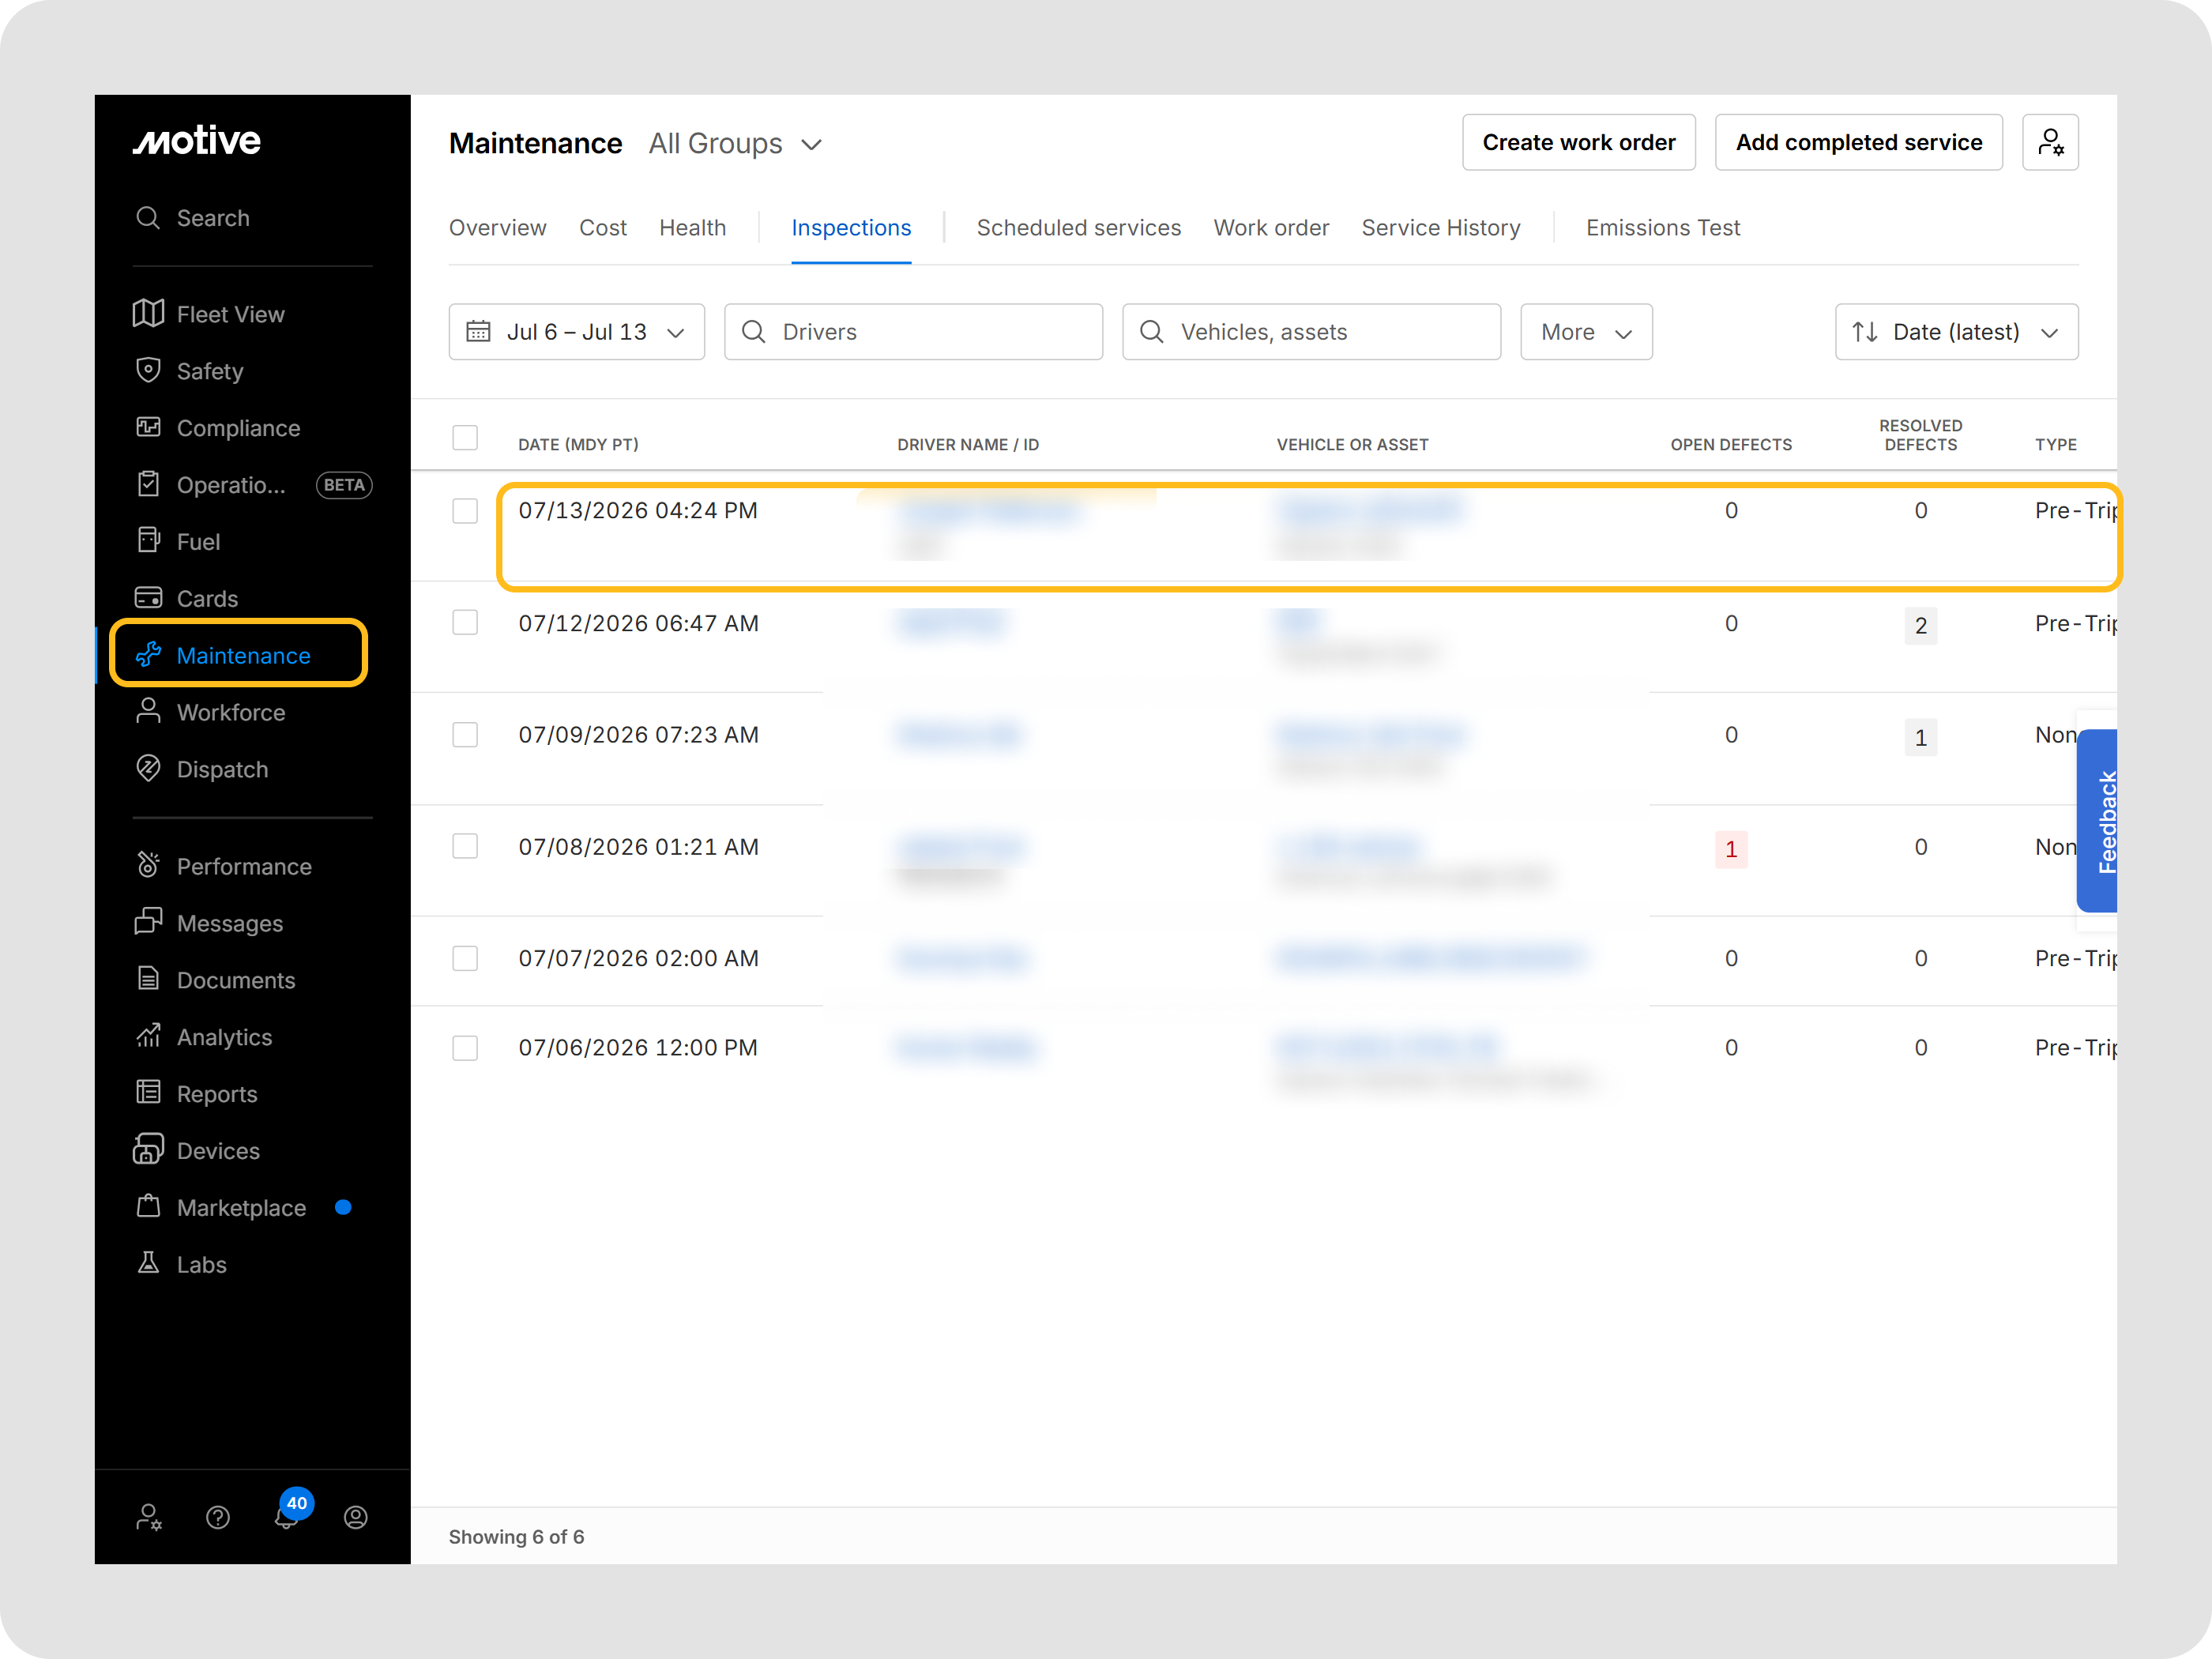Click the Drivers search field
Viewport: 2212px width, 1659px height.
pyautogui.click(x=913, y=332)
